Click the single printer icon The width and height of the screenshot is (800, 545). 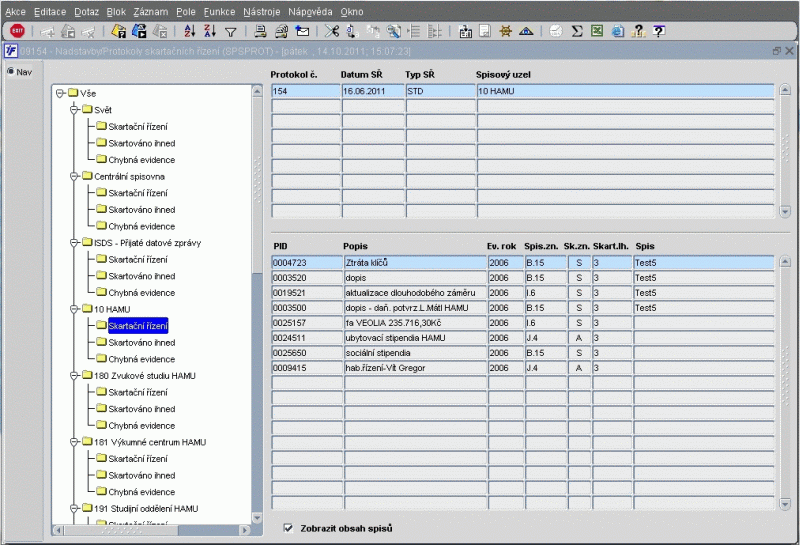tap(260, 32)
